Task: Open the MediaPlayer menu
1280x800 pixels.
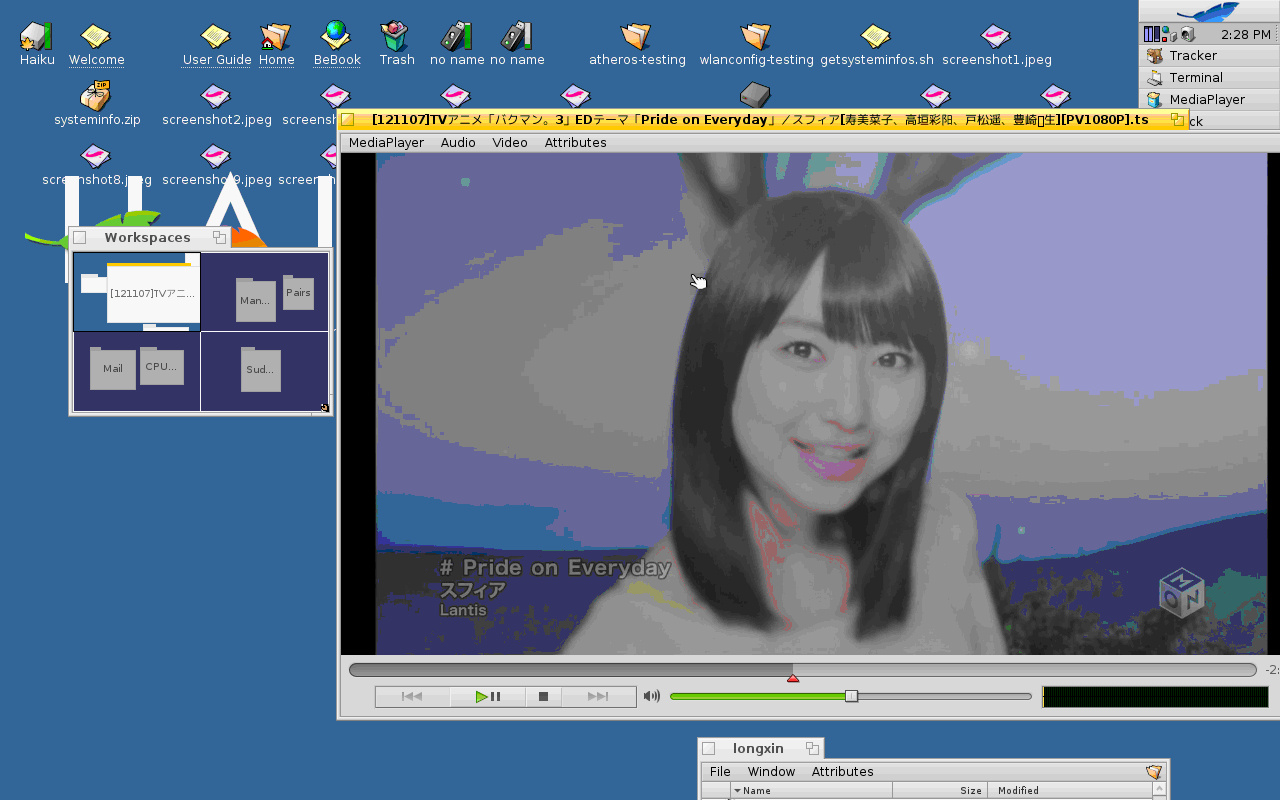Action: [386, 143]
